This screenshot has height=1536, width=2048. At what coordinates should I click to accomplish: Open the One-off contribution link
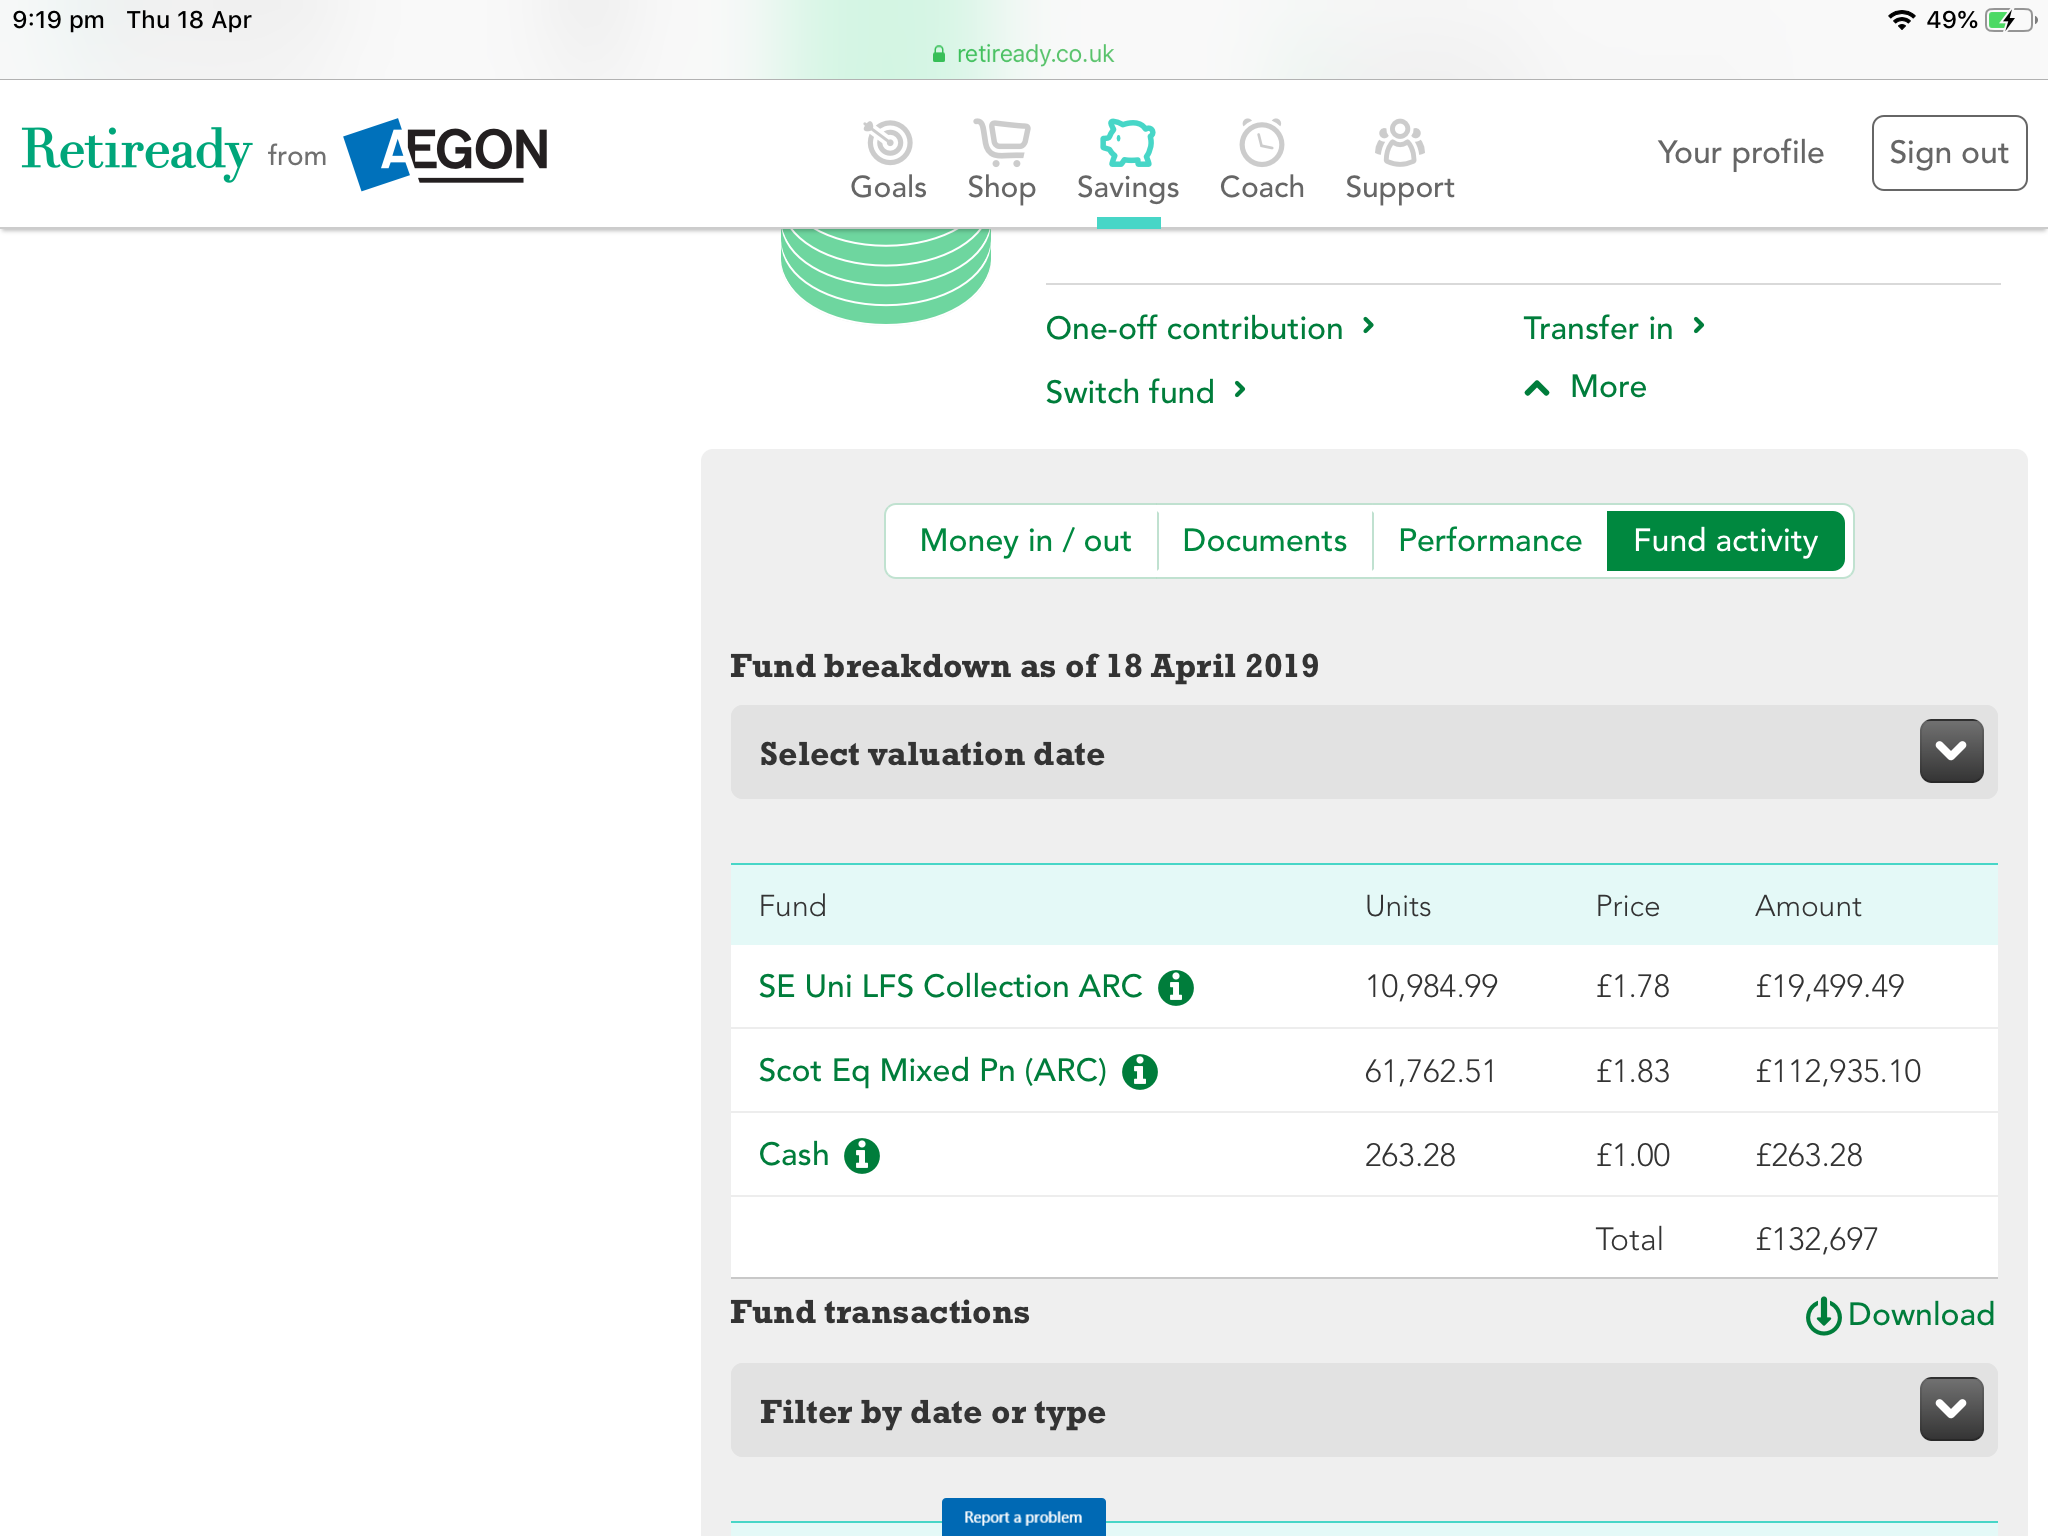coord(1194,328)
